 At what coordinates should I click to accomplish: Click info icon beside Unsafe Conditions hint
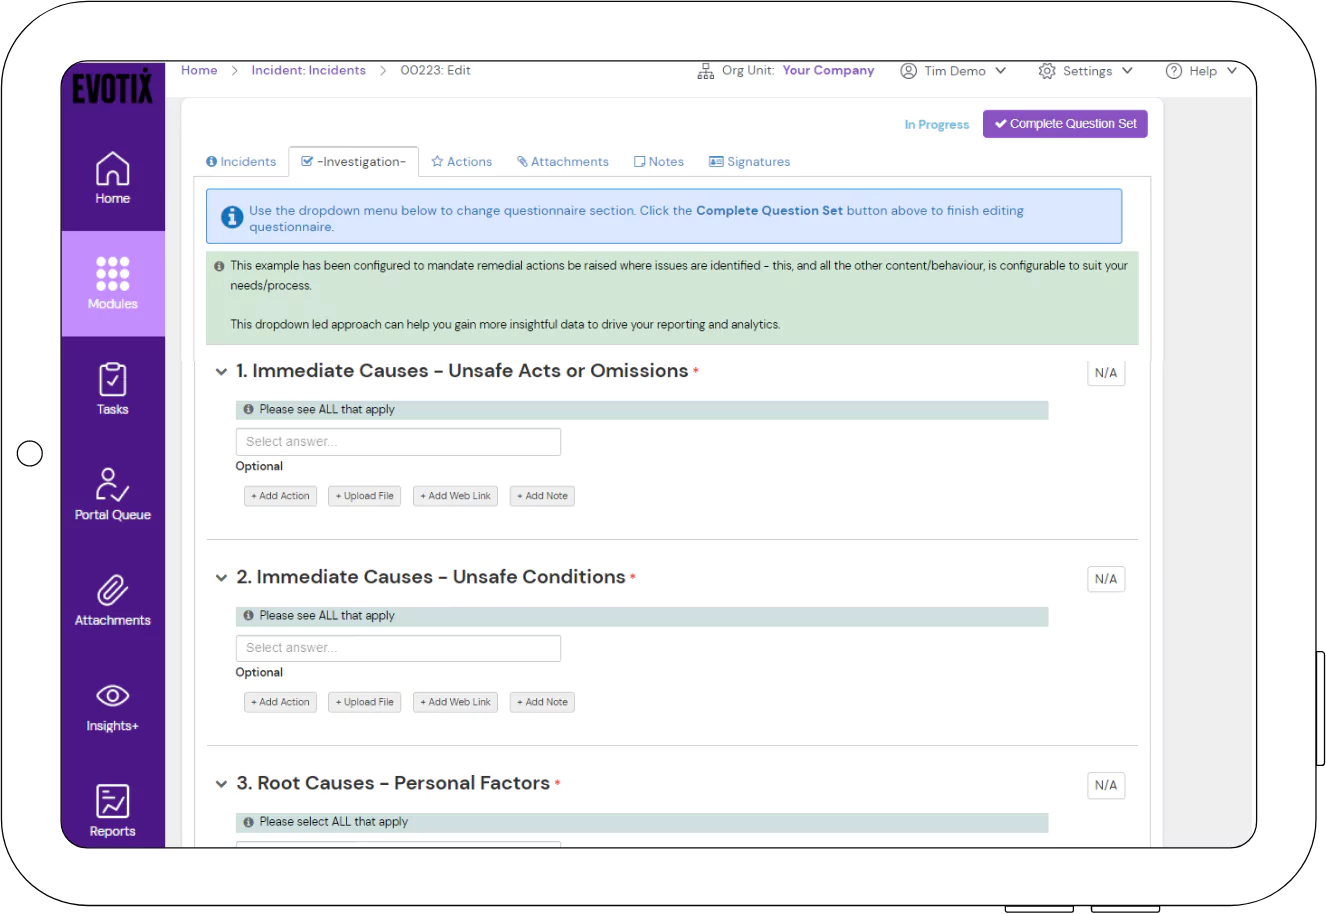[x=249, y=615]
